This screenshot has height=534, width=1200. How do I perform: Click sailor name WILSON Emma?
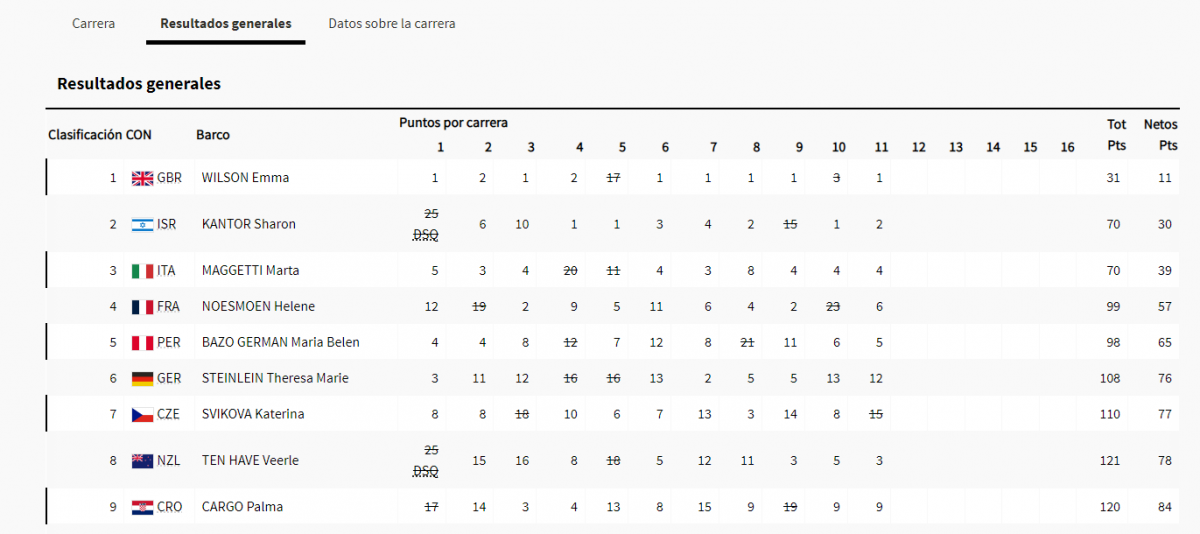point(245,178)
